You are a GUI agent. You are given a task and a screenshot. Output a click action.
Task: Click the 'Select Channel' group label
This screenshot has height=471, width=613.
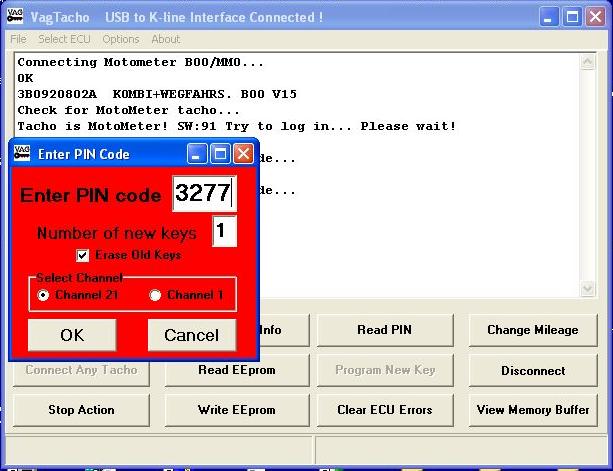79,278
